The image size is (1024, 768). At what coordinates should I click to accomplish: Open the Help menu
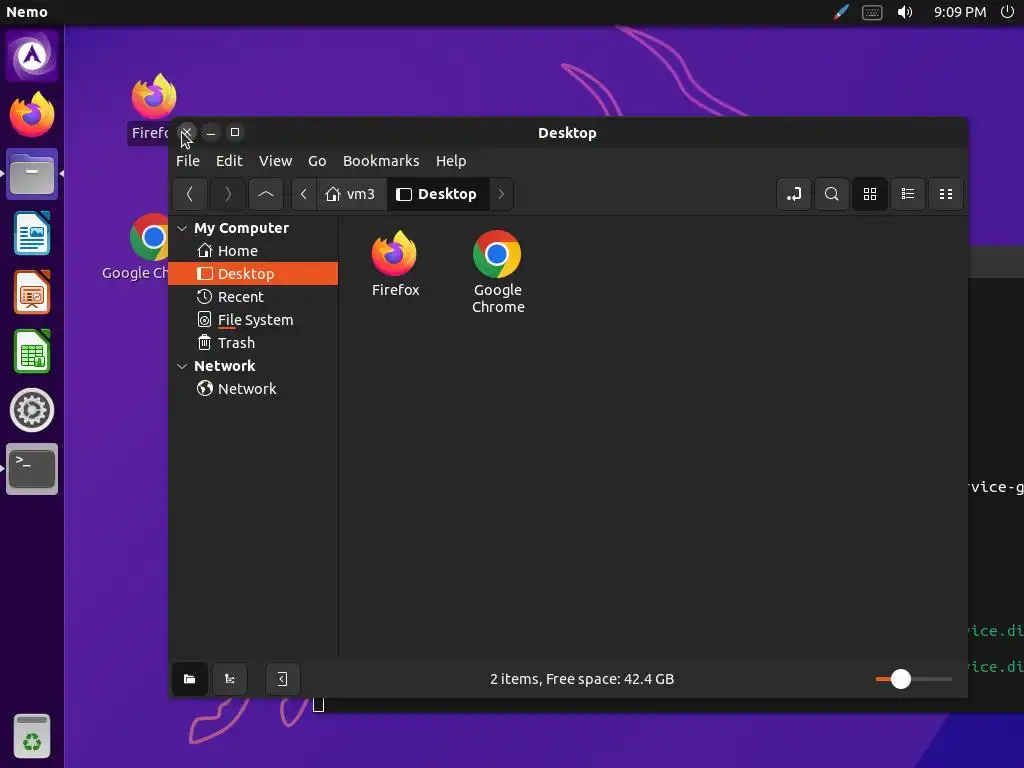point(451,161)
